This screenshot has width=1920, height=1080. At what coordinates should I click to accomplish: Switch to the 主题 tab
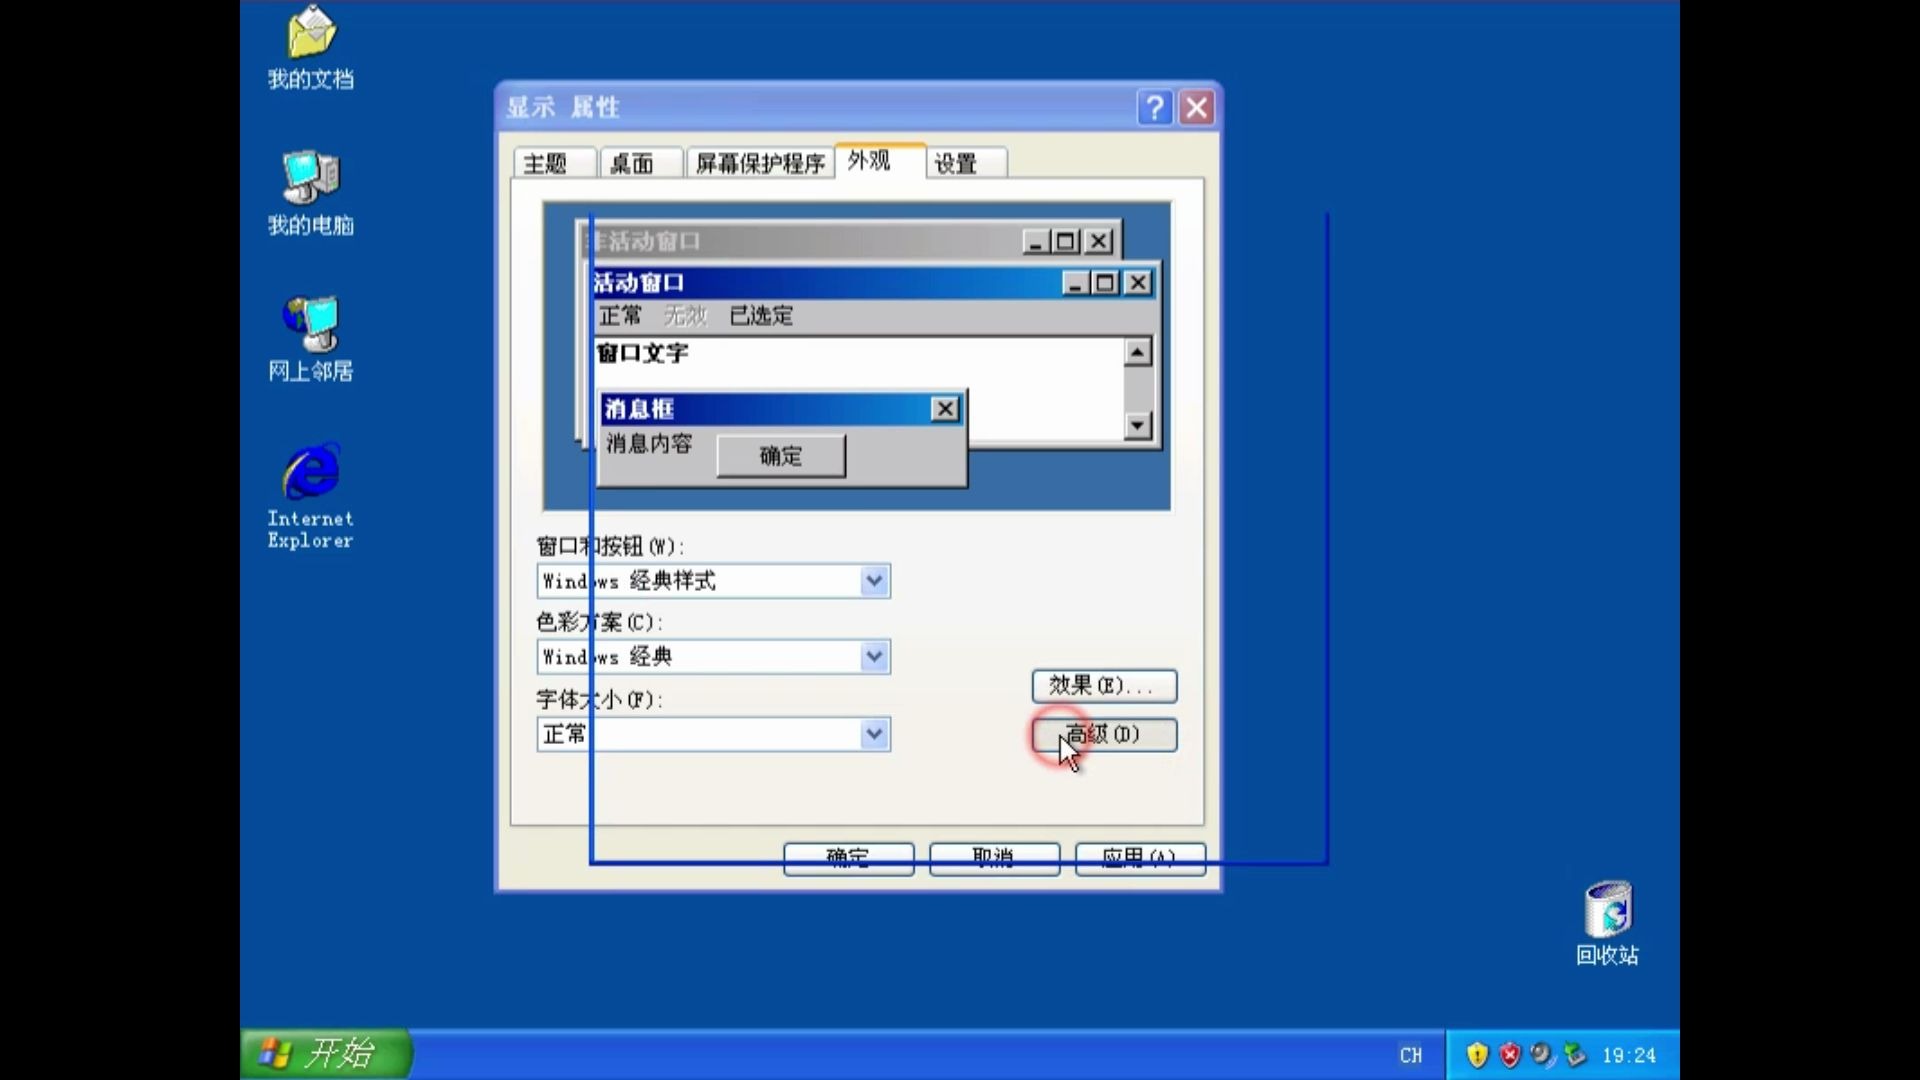tap(551, 162)
